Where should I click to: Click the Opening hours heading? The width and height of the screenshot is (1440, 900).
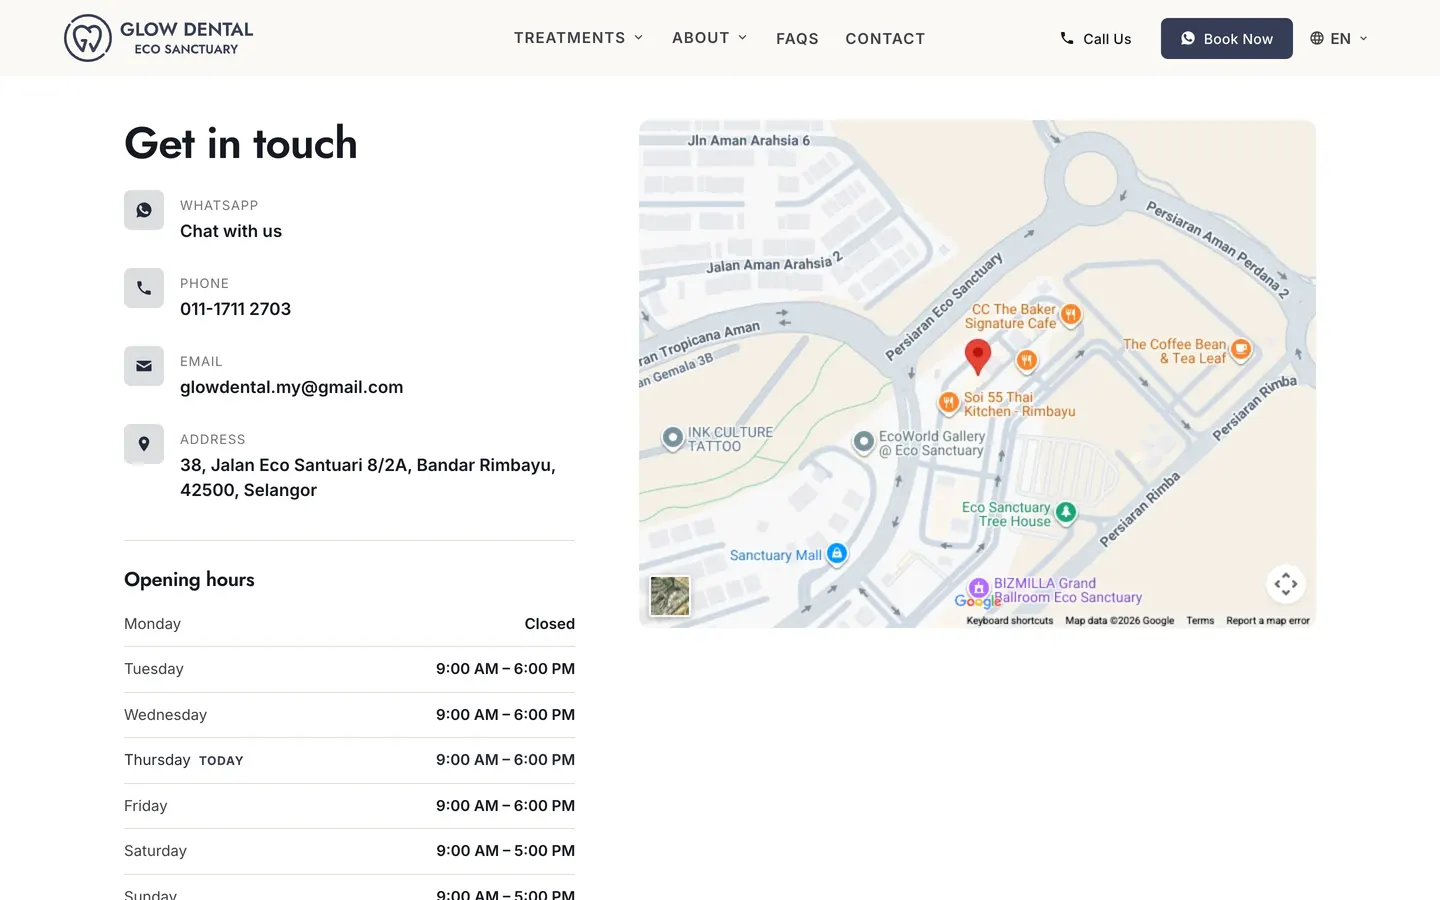click(189, 580)
